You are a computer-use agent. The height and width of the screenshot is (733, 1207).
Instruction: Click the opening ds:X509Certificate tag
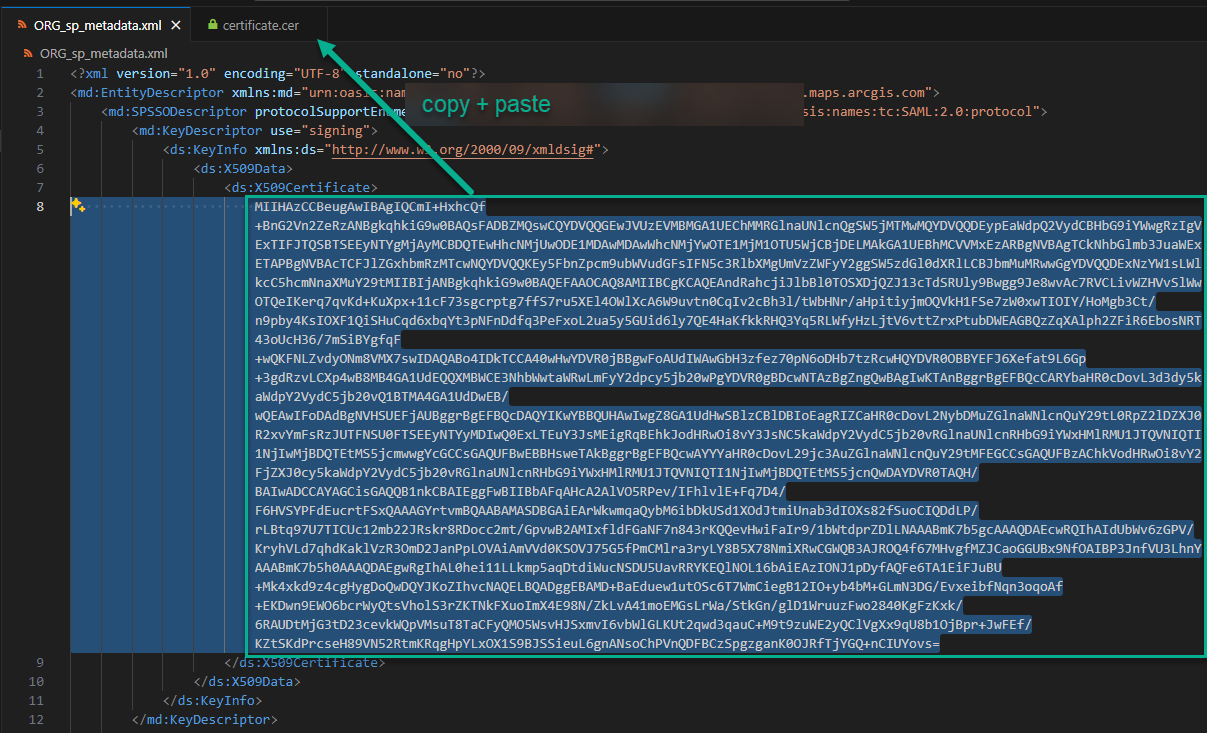301,188
